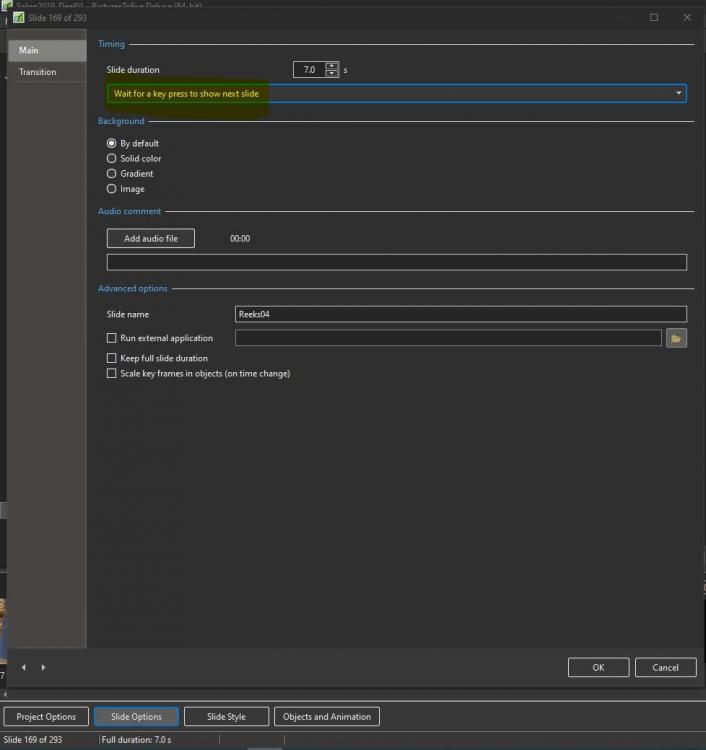Open Project Options
The height and width of the screenshot is (750, 706).
tap(46, 717)
